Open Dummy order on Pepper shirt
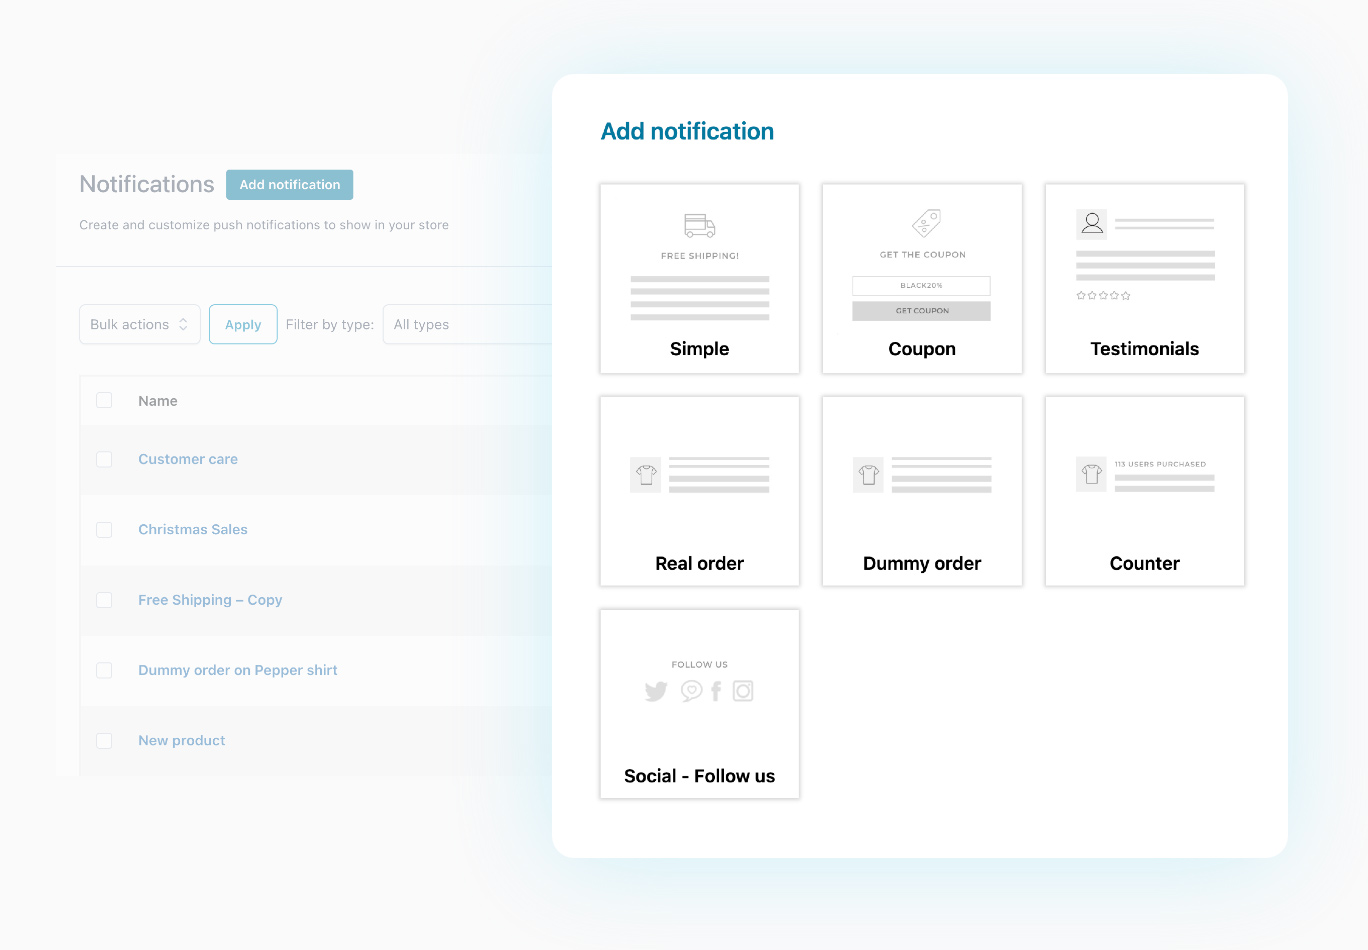Screen dimensions: 1368x950 pyautogui.click(x=238, y=670)
